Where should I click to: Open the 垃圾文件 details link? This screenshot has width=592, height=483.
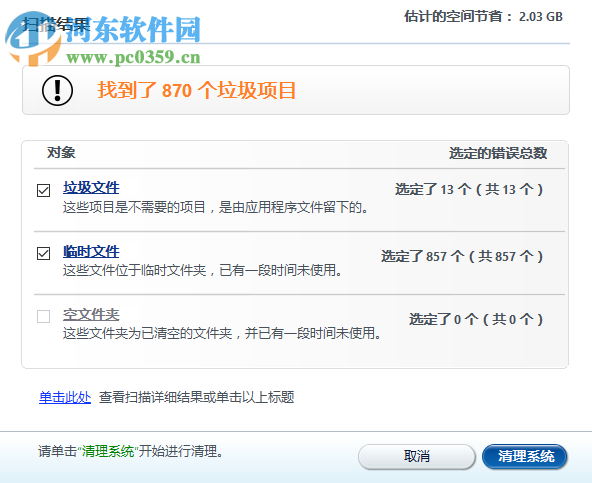coord(91,188)
